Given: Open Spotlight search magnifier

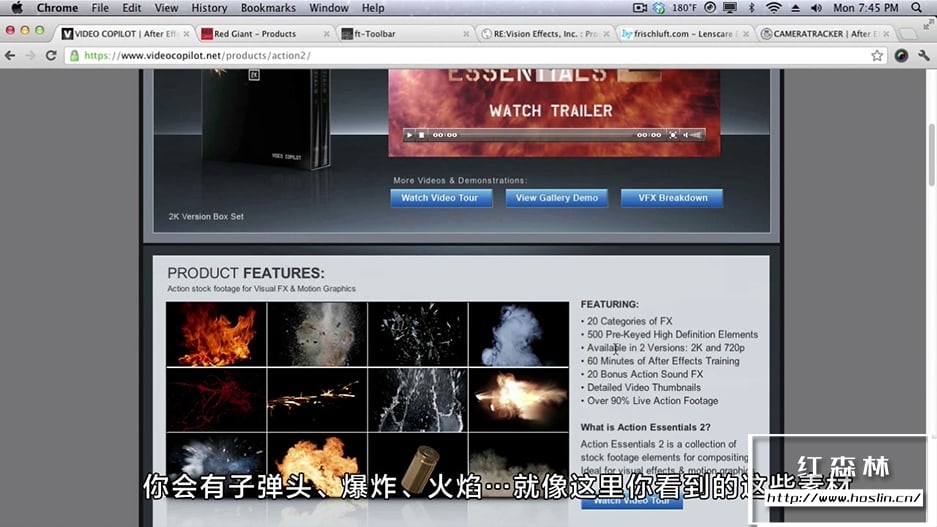Looking at the screenshot, I should click(x=917, y=8).
